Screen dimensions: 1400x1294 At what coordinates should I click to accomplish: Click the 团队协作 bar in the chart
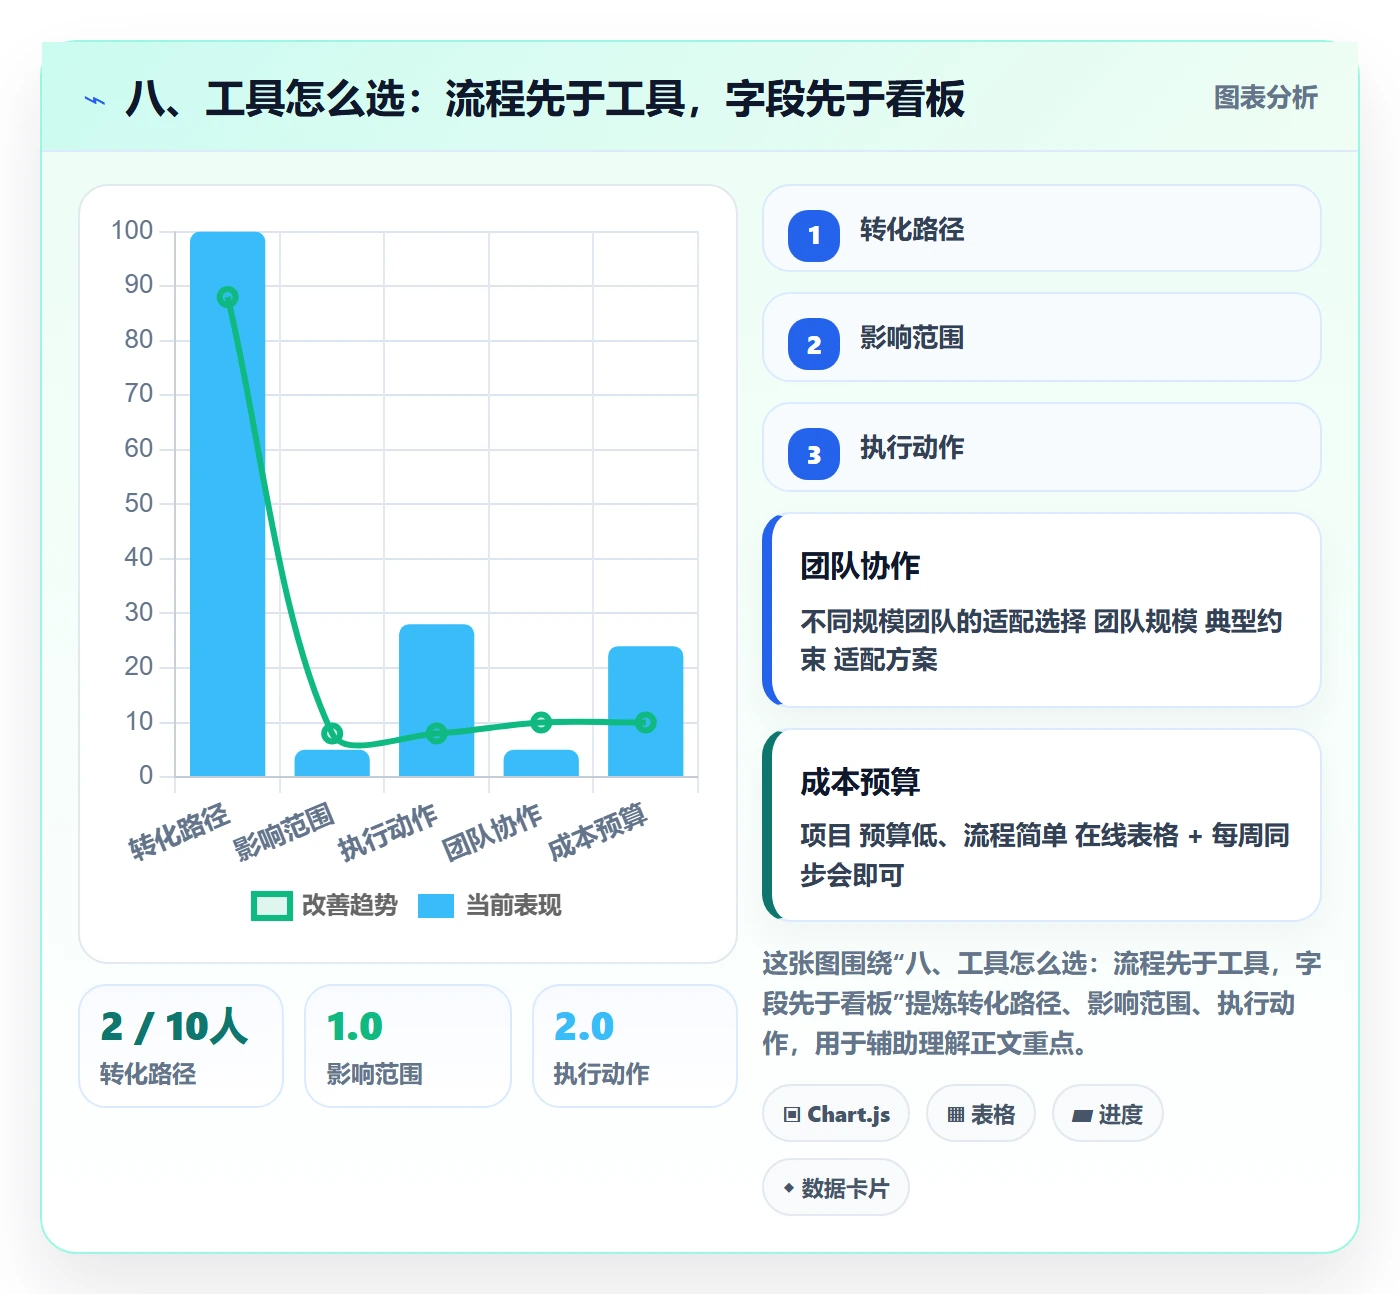(x=541, y=763)
